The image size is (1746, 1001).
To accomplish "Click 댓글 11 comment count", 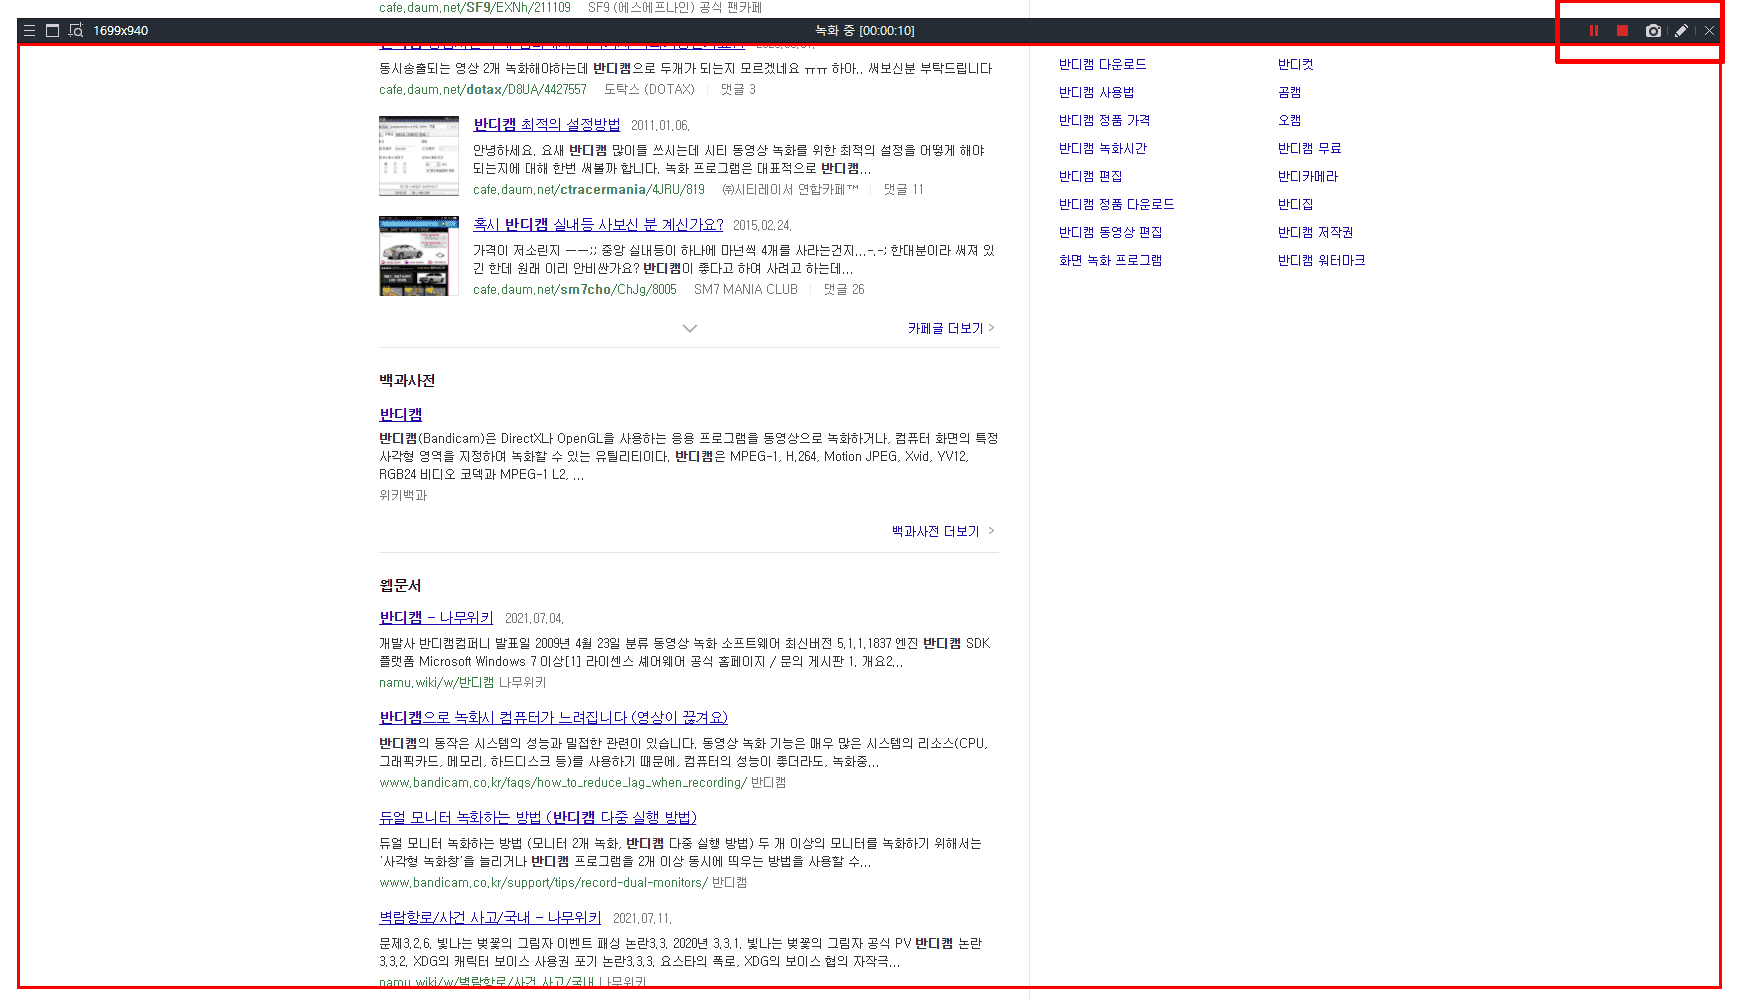I will pos(903,190).
